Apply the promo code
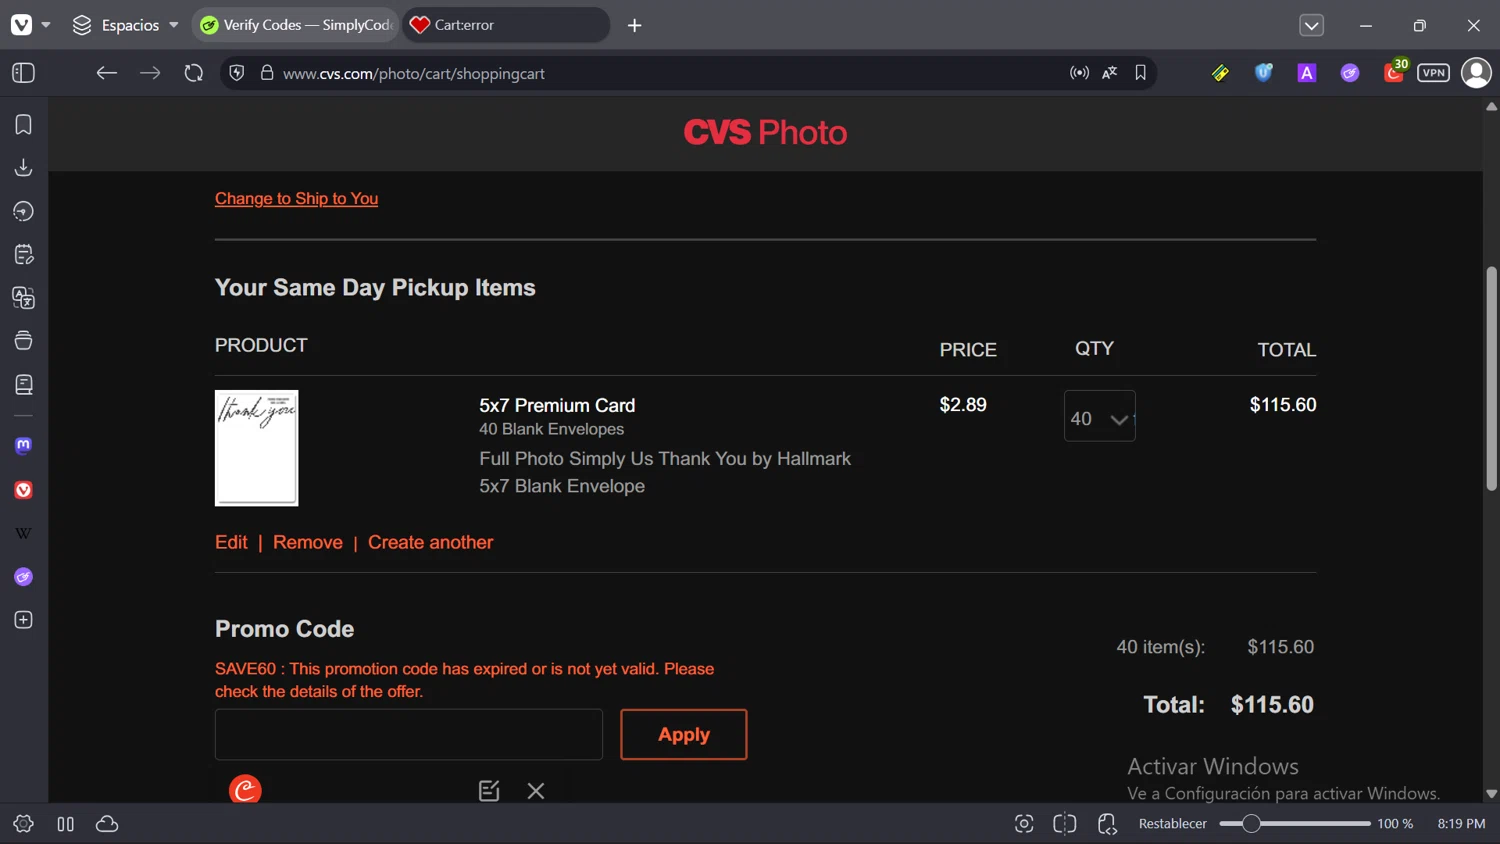The width and height of the screenshot is (1500, 844). click(684, 734)
